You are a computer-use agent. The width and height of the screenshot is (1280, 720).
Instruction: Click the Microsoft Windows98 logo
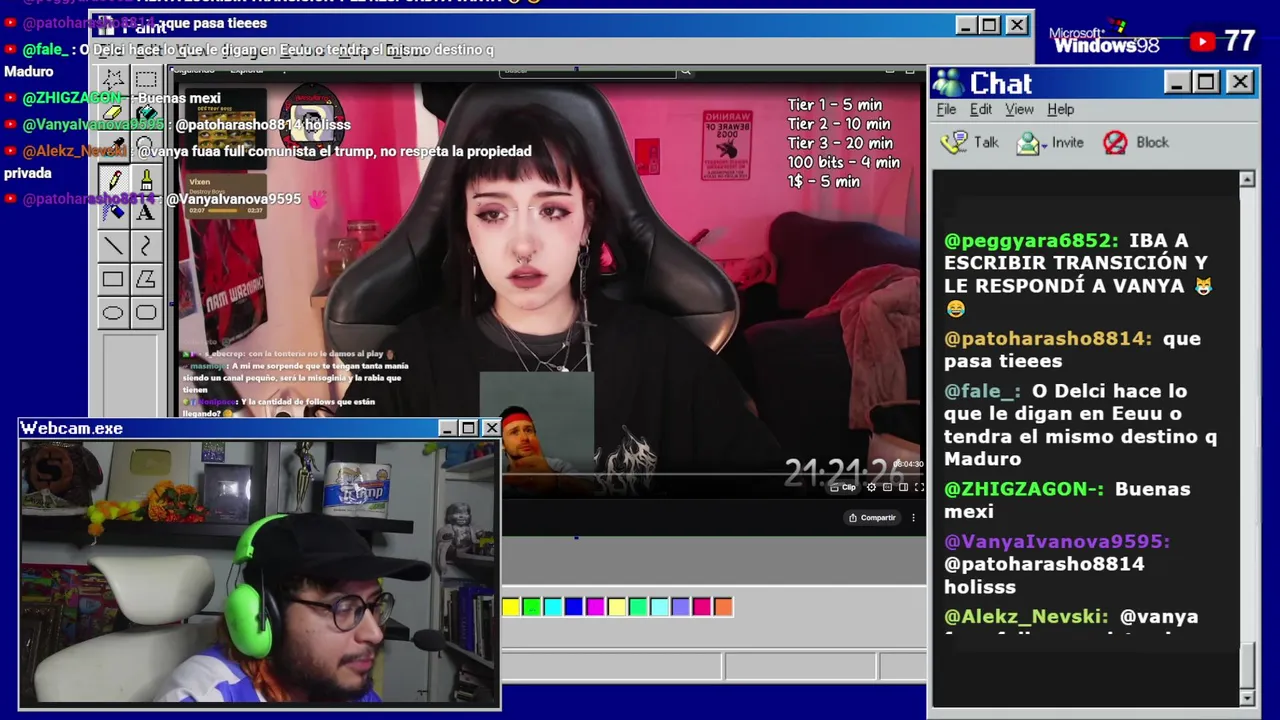pos(1104,38)
